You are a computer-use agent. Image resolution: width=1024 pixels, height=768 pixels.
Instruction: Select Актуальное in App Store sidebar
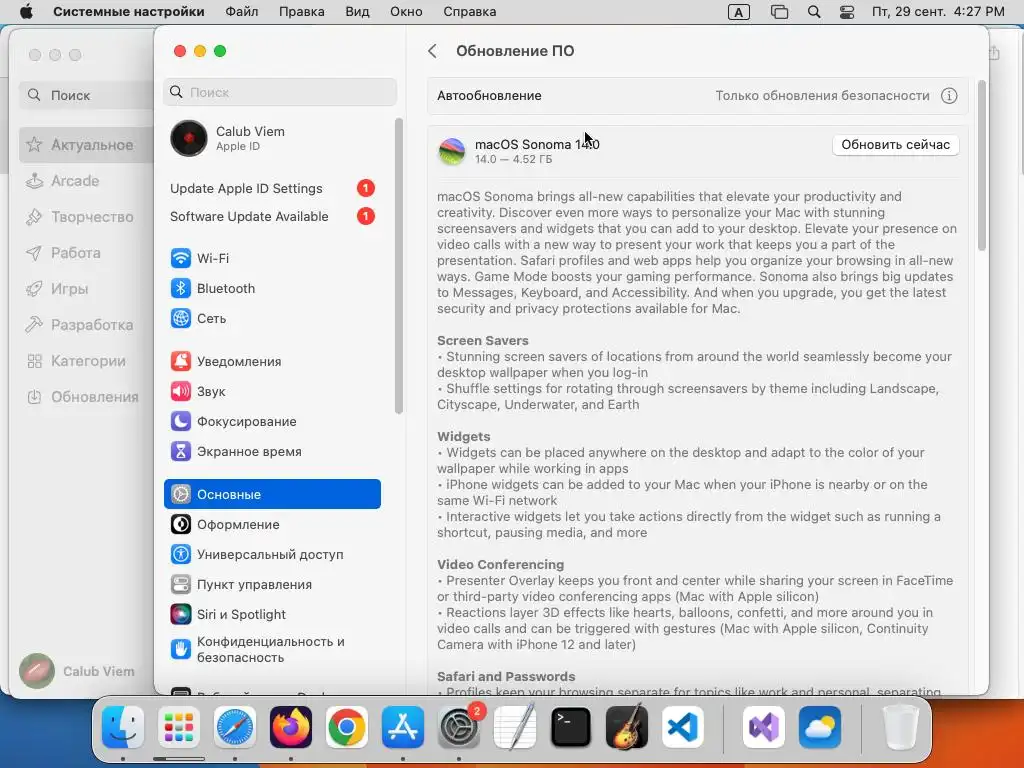86,145
